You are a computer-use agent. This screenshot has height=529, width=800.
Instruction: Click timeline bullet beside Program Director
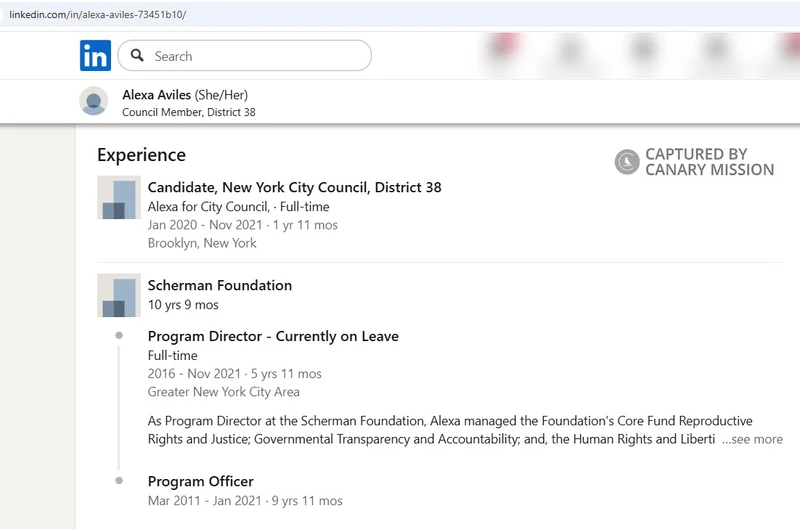click(119, 336)
